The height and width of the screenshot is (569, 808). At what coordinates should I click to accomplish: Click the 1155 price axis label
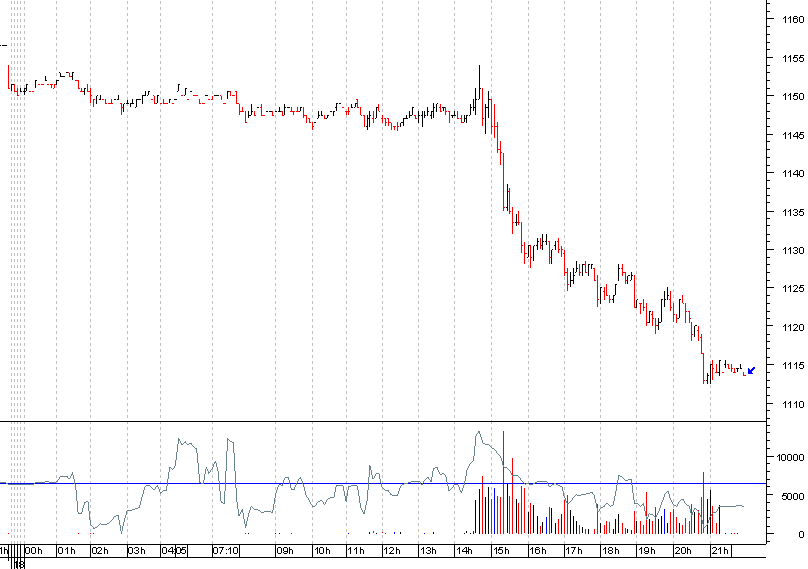(793, 59)
